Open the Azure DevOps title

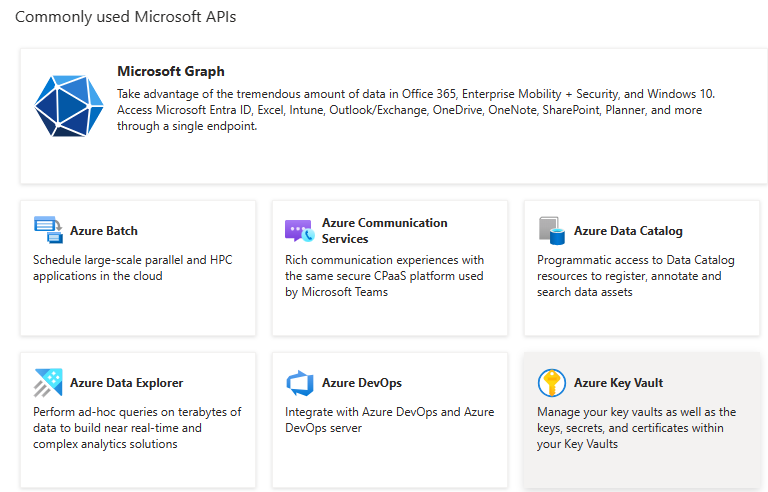(x=361, y=383)
